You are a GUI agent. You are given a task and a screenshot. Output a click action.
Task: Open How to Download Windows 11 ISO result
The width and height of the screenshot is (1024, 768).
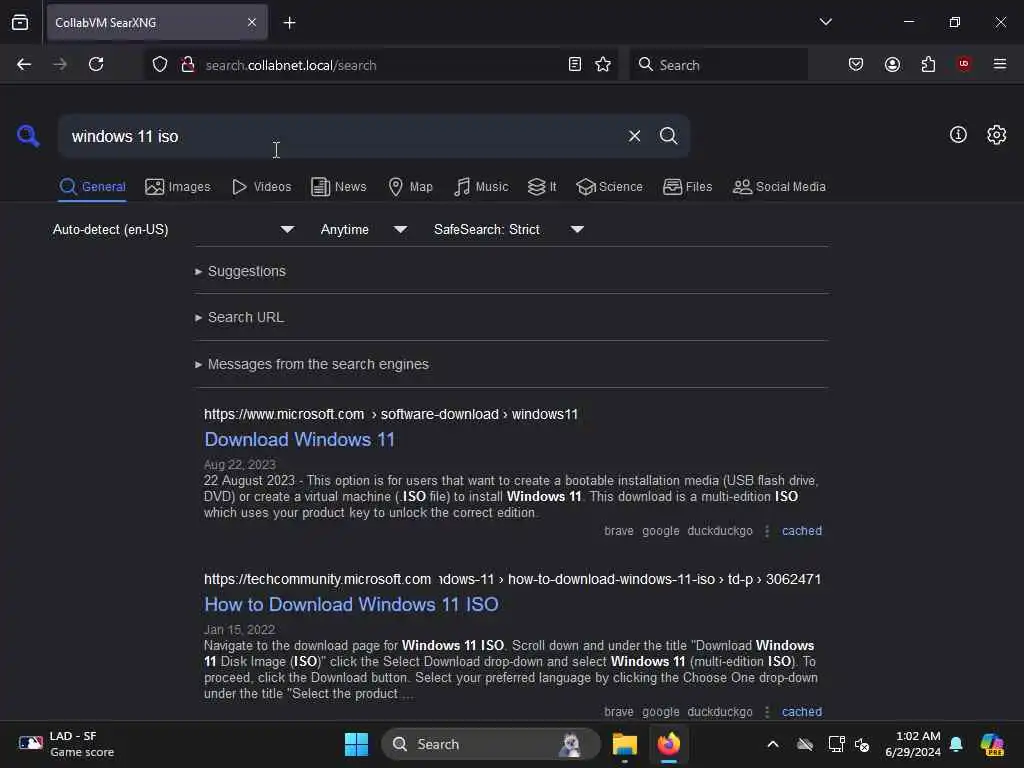[x=351, y=604]
